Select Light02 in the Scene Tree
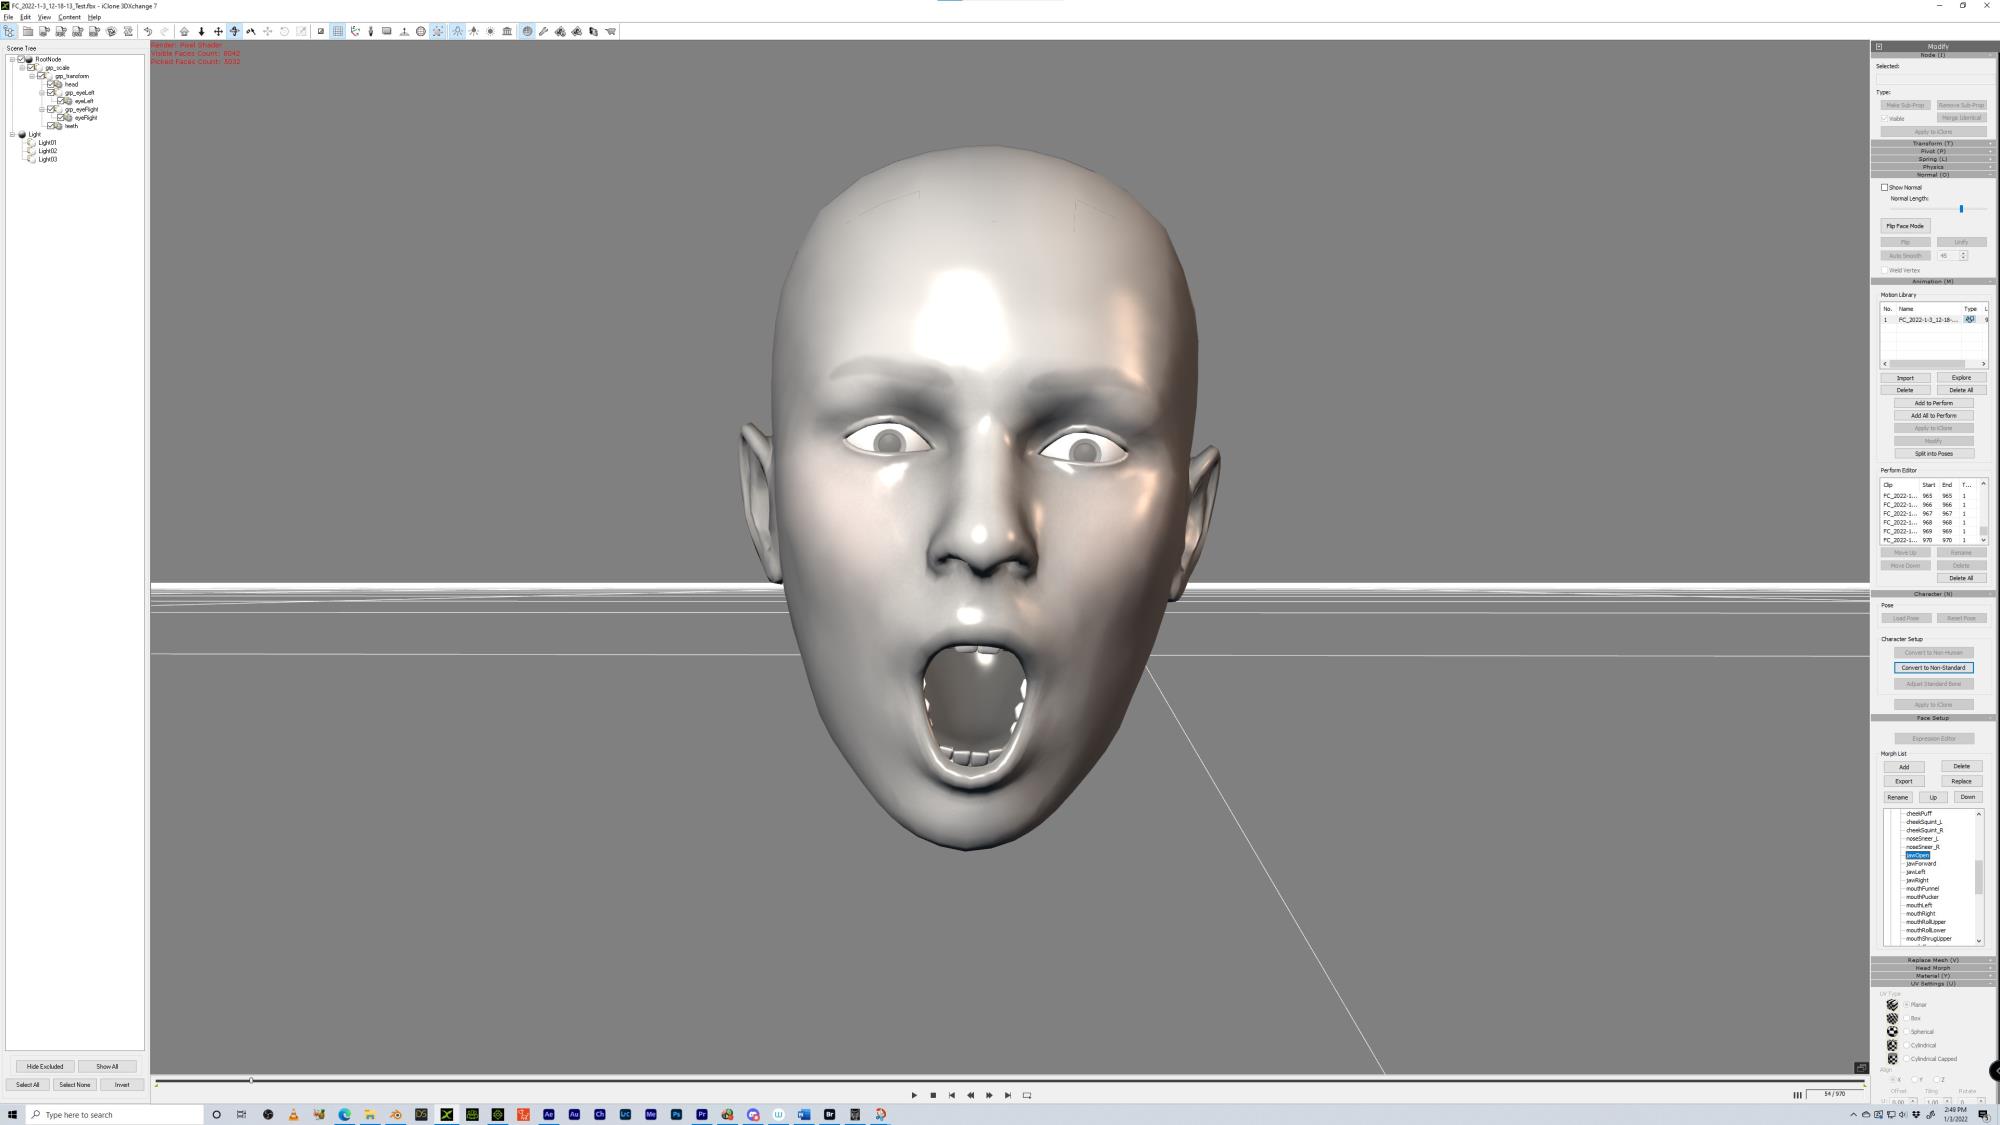The height and width of the screenshot is (1125, 2000). point(47,151)
